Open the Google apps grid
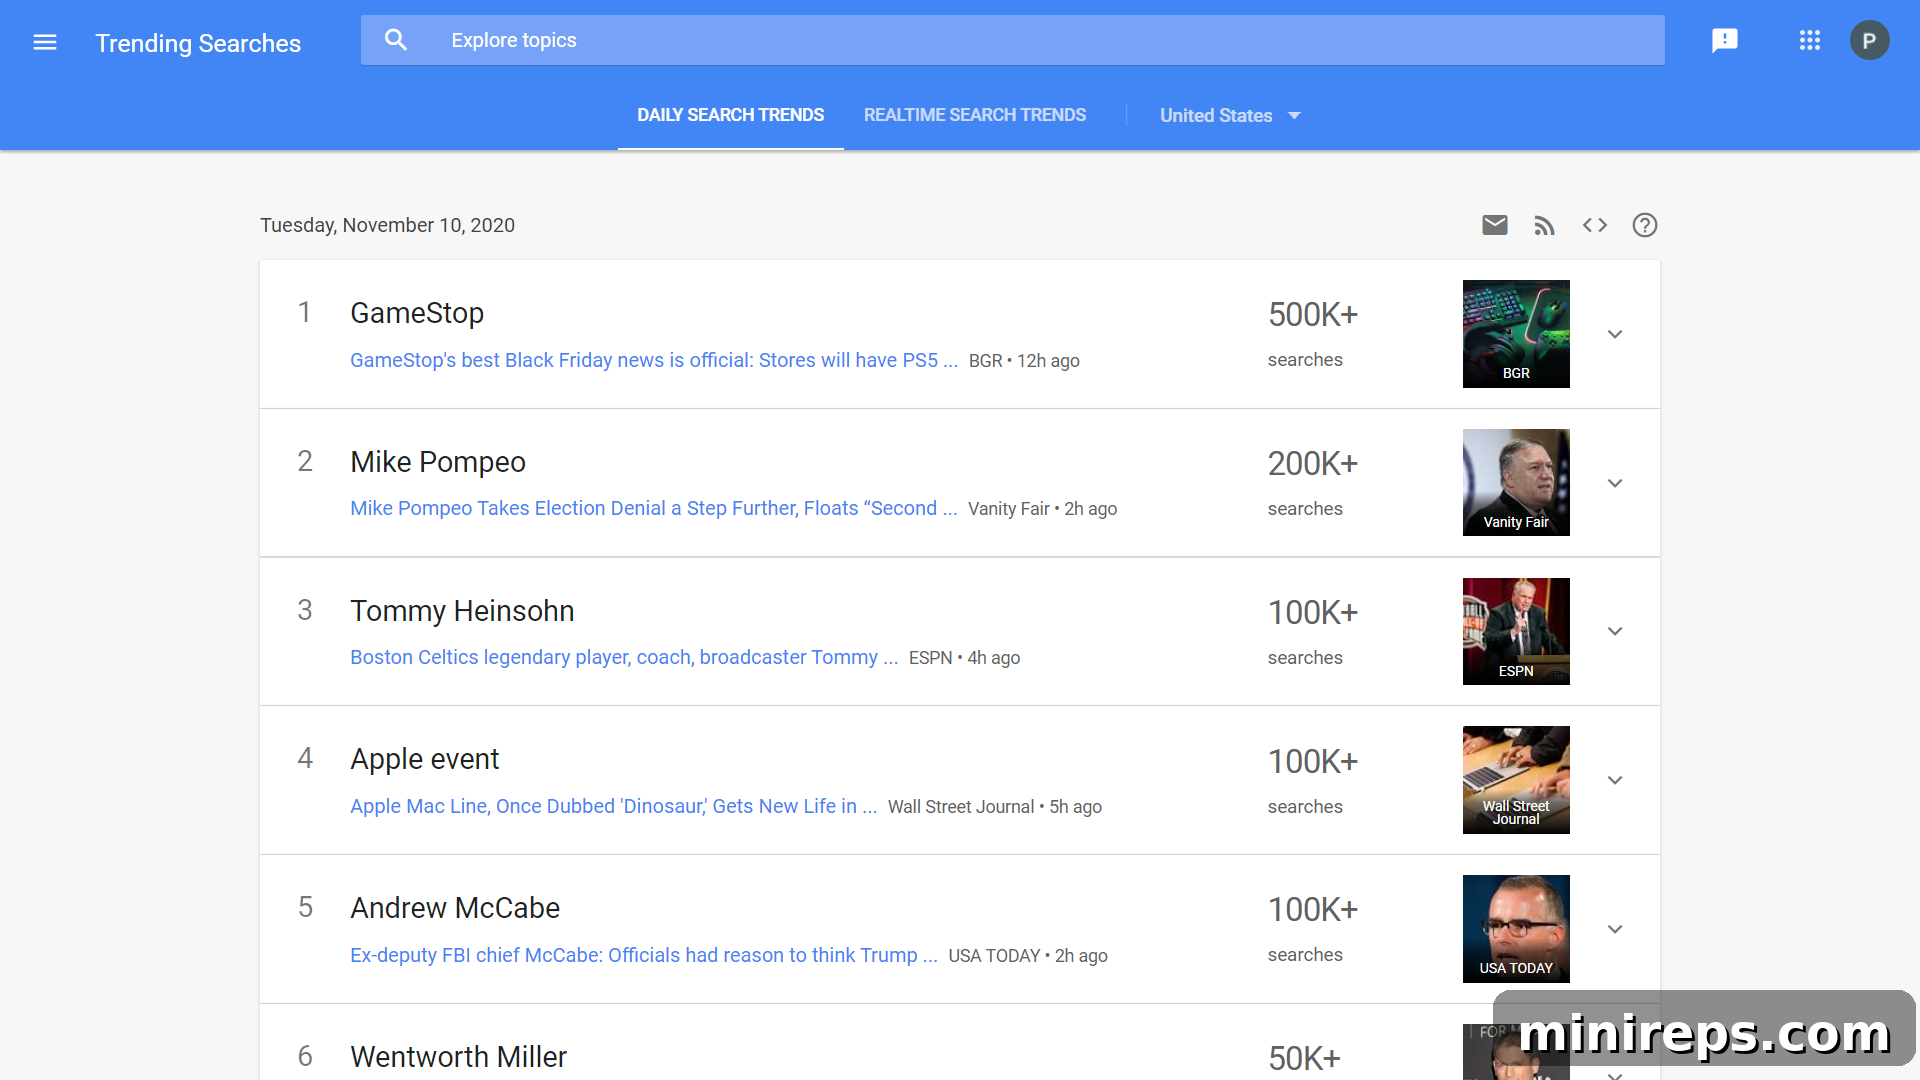 coord(1810,40)
